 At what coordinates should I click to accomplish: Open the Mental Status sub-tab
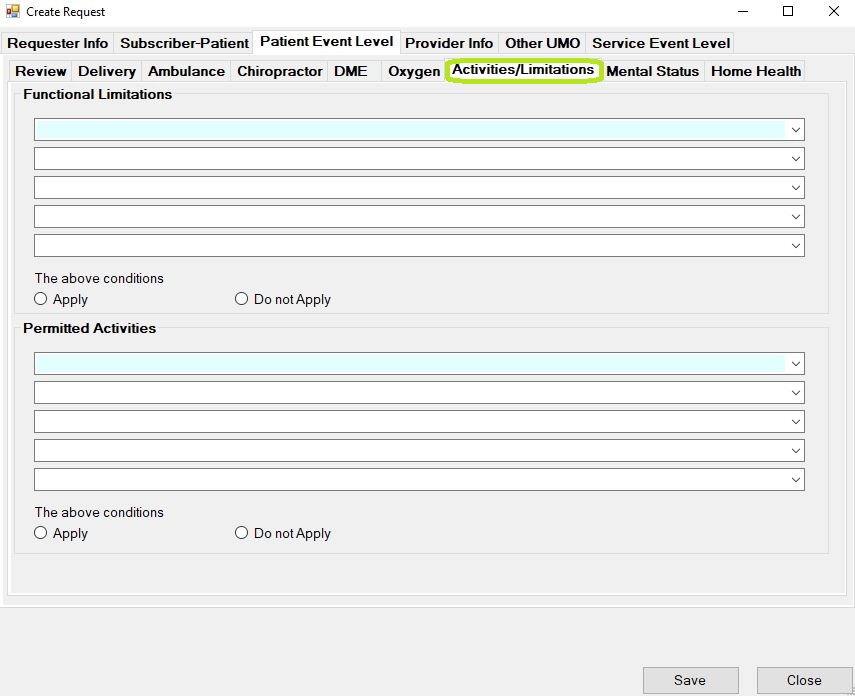click(x=653, y=71)
